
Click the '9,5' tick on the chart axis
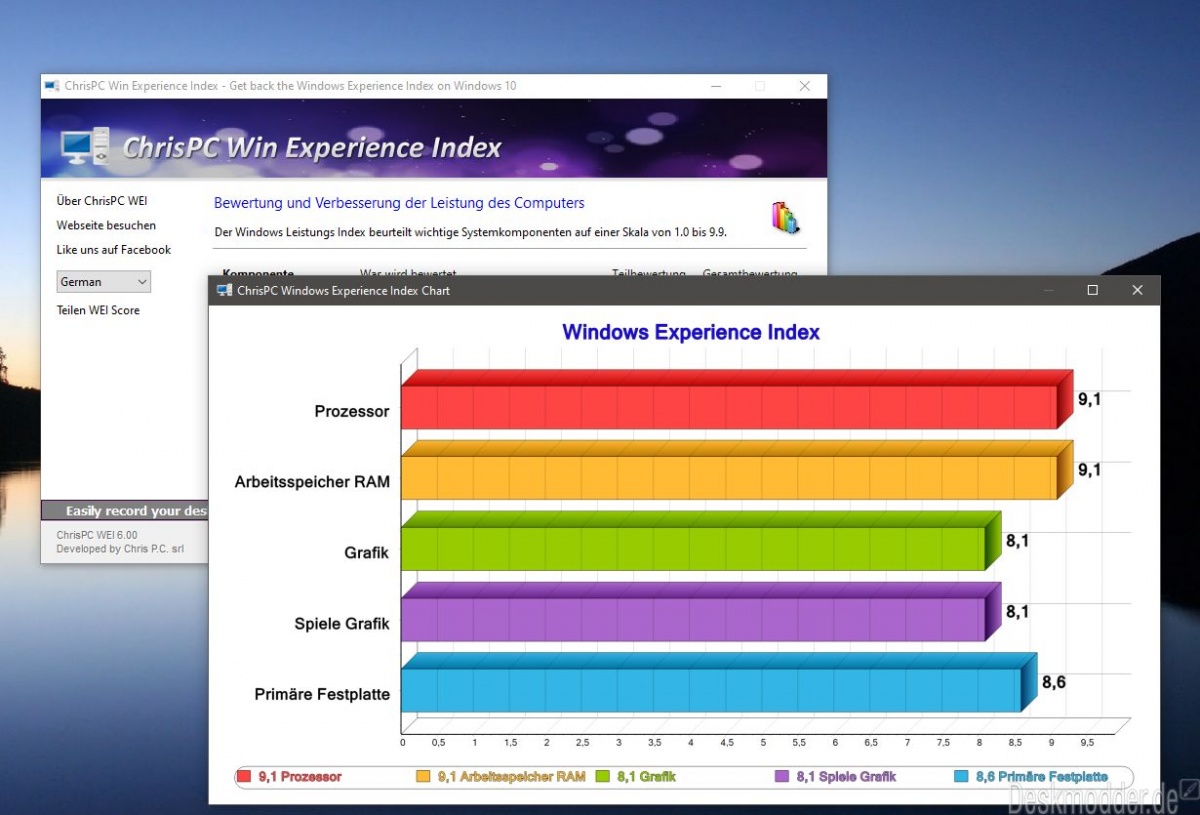coord(1087,743)
